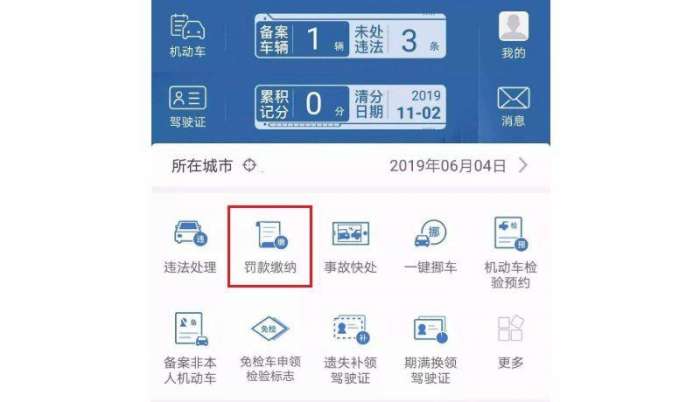View 未处违法 unhandled violations count

pos(397,39)
